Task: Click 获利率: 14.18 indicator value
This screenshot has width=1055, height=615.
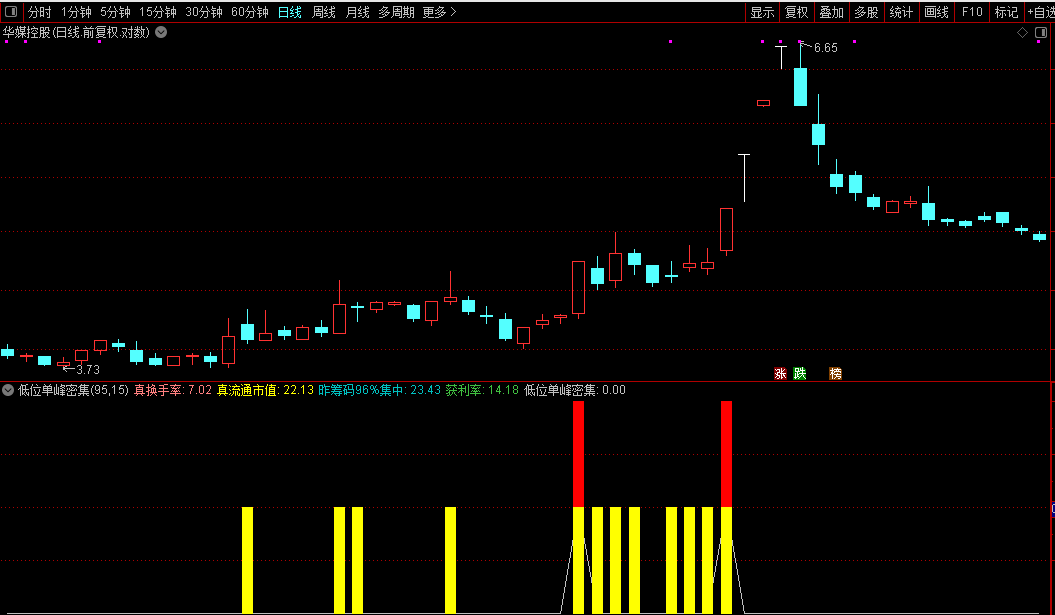Action: click(x=482, y=390)
